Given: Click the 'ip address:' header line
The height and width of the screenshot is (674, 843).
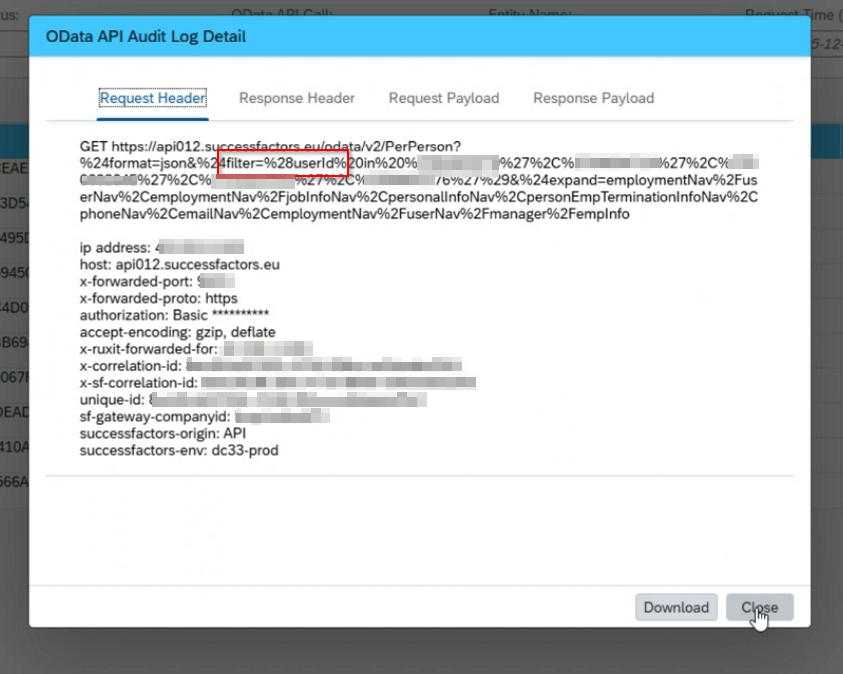Looking at the screenshot, I should tap(162, 248).
